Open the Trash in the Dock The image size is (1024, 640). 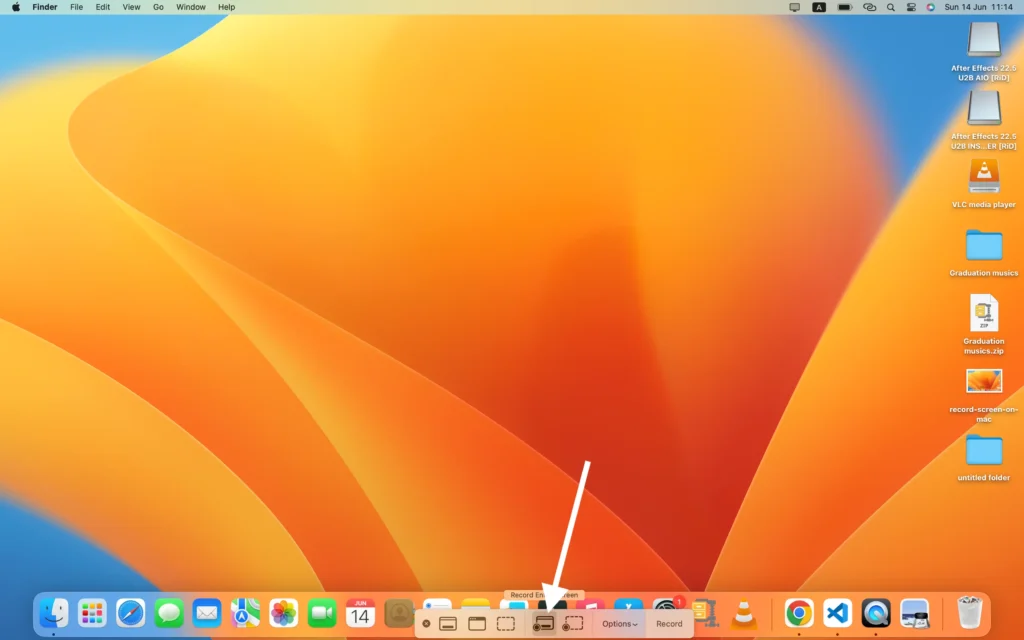tap(969, 613)
